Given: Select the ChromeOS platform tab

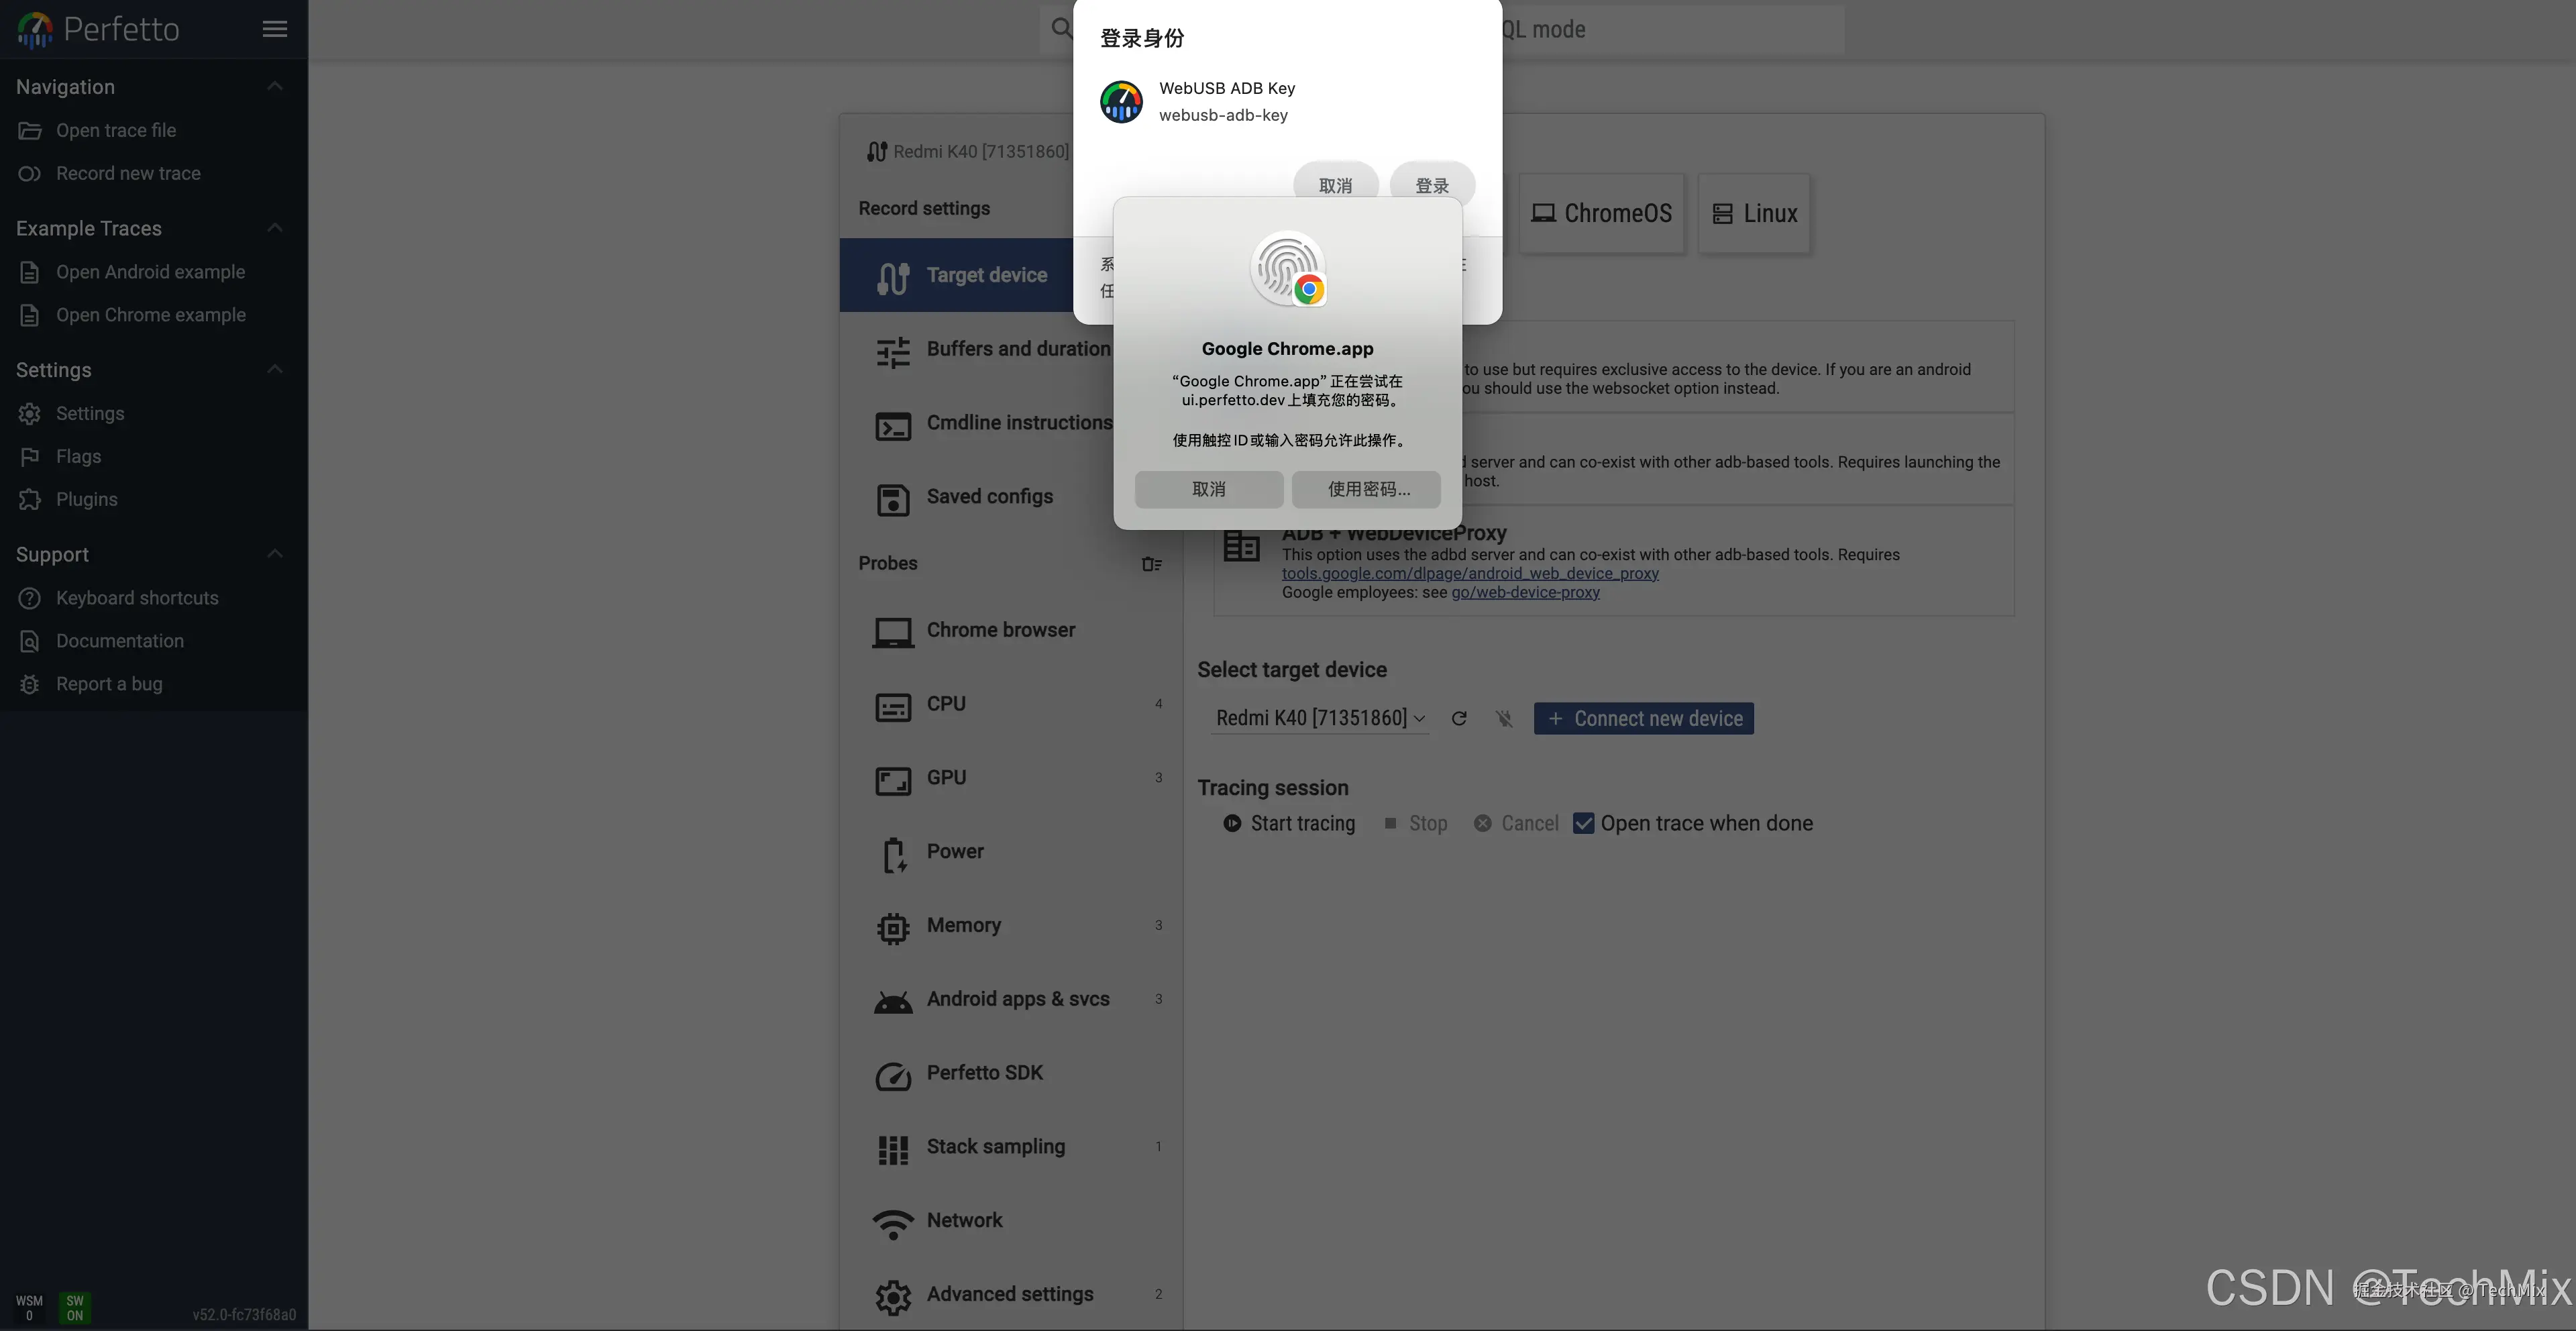Looking at the screenshot, I should pyautogui.click(x=1602, y=213).
